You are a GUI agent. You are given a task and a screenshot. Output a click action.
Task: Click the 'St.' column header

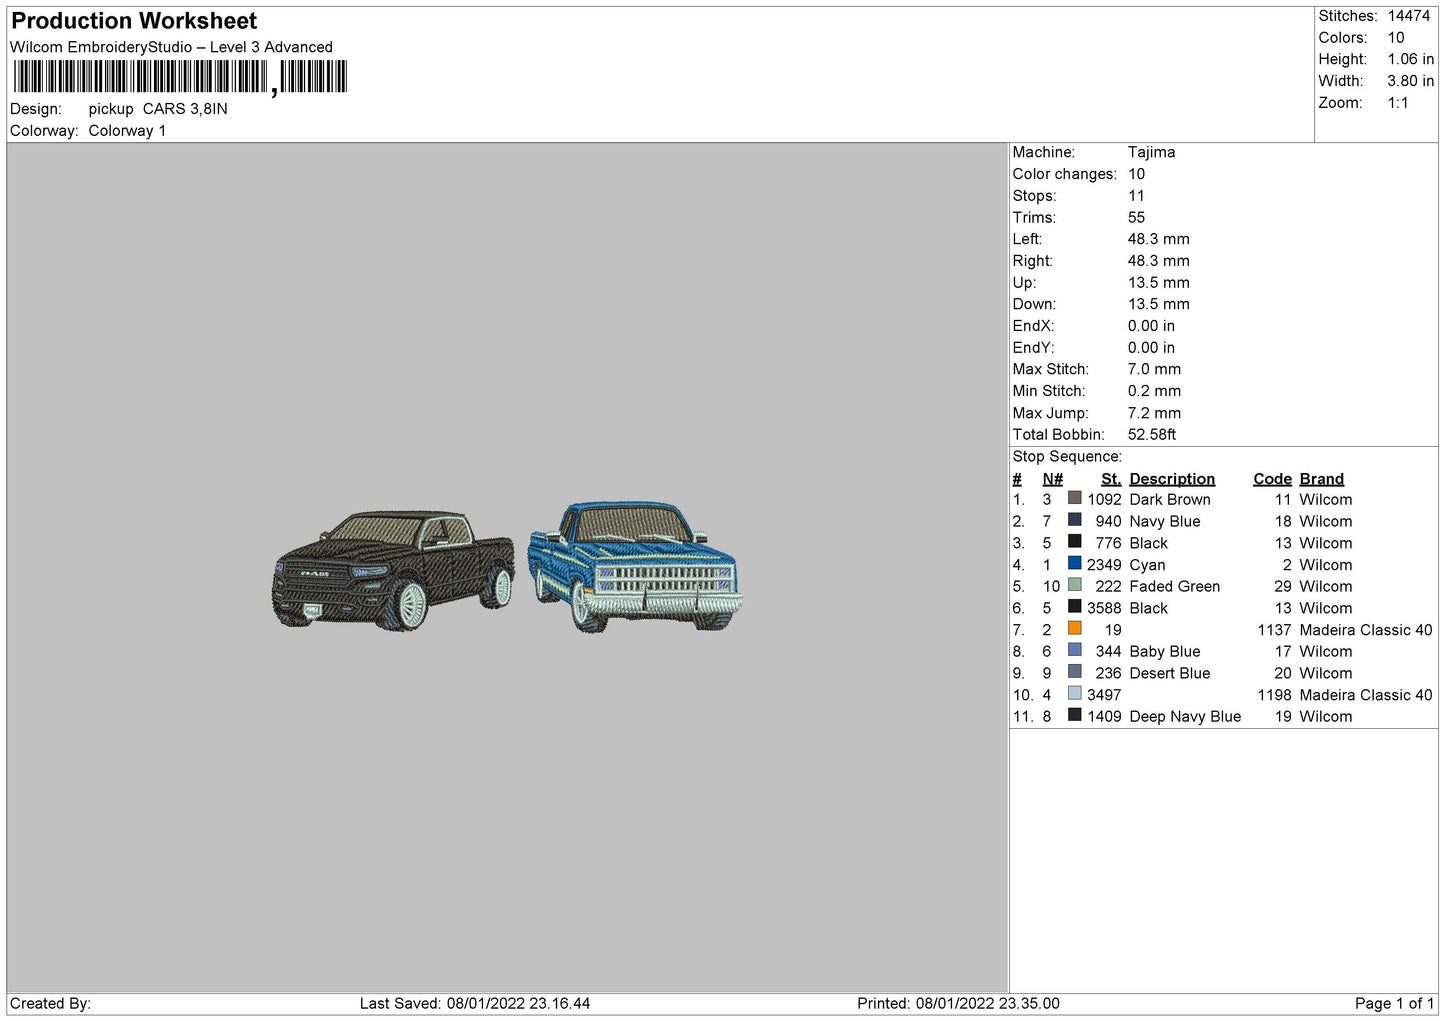pos(1111,479)
